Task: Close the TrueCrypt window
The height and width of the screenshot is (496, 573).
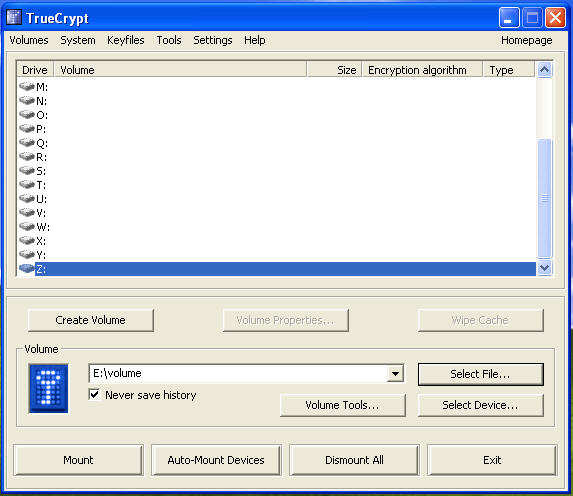Action: click(x=555, y=18)
